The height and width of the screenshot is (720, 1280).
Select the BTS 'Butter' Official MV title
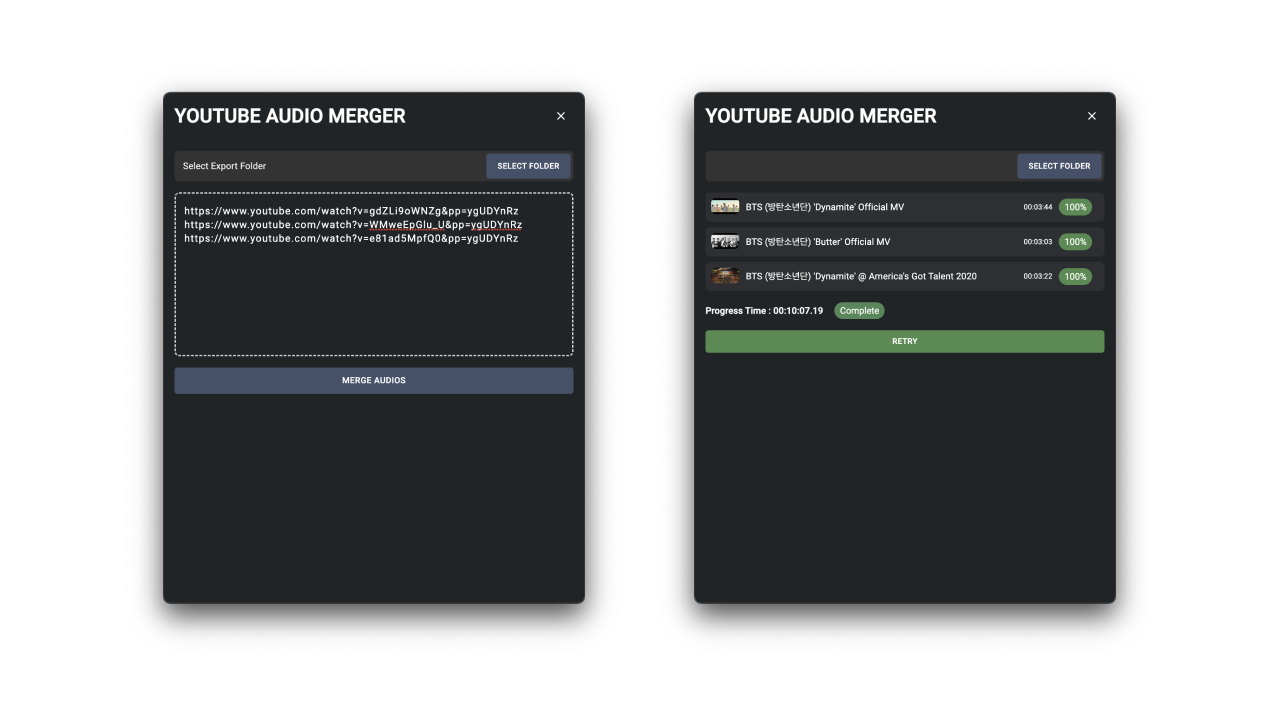coord(818,242)
